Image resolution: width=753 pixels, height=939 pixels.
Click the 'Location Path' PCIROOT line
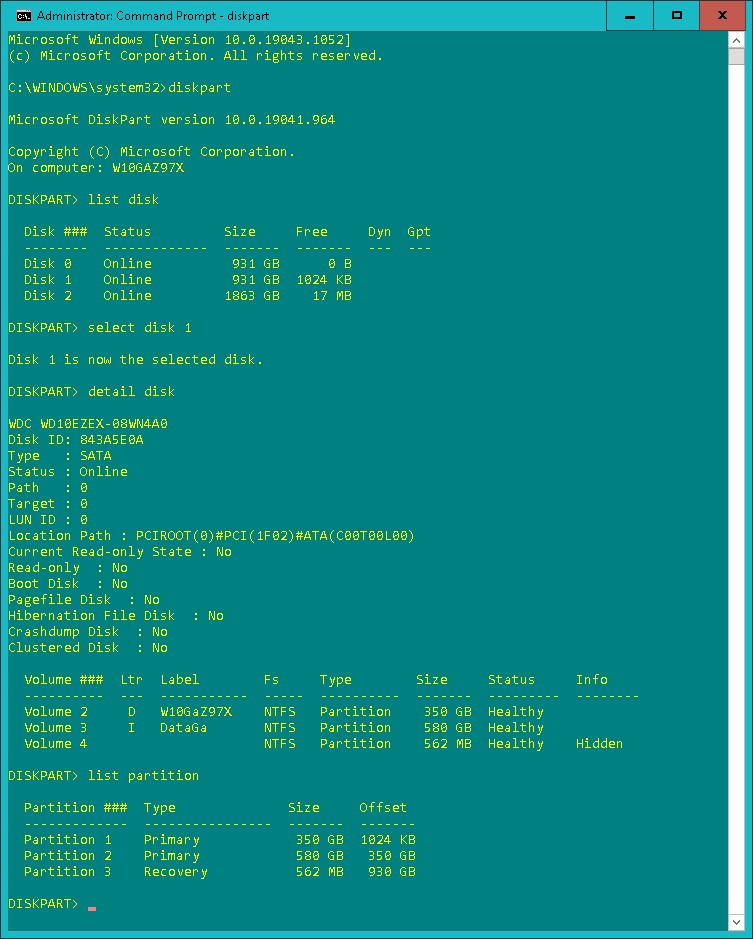pyautogui.click(x=211, y=535)
